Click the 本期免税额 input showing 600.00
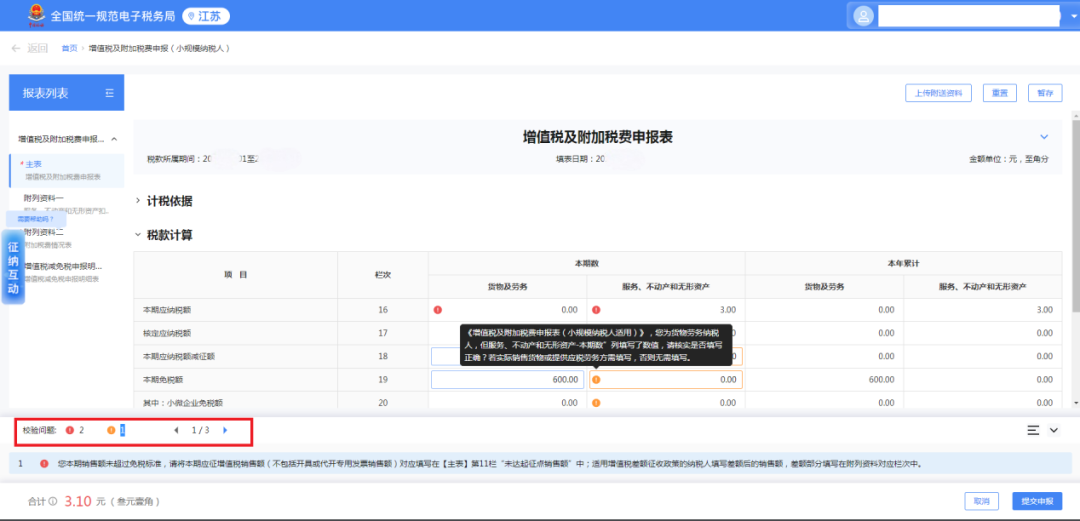Viewport: 1080px width, 521px height. pos(507,380)
